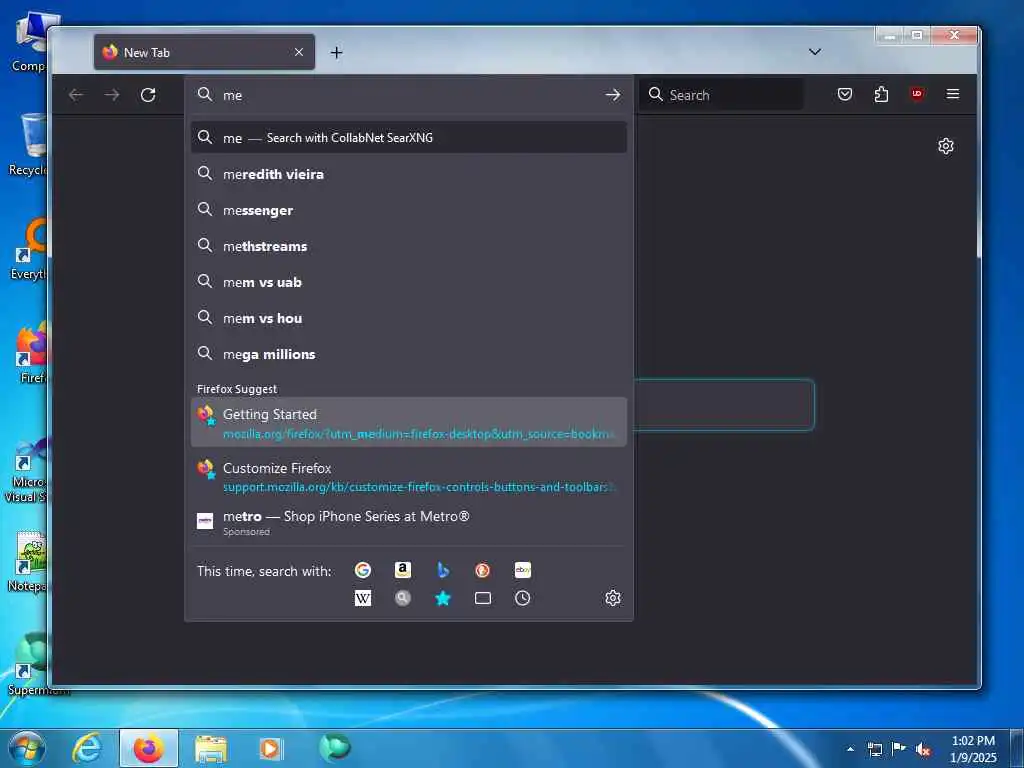Click the new tab page search field

(x=724, y=405)
